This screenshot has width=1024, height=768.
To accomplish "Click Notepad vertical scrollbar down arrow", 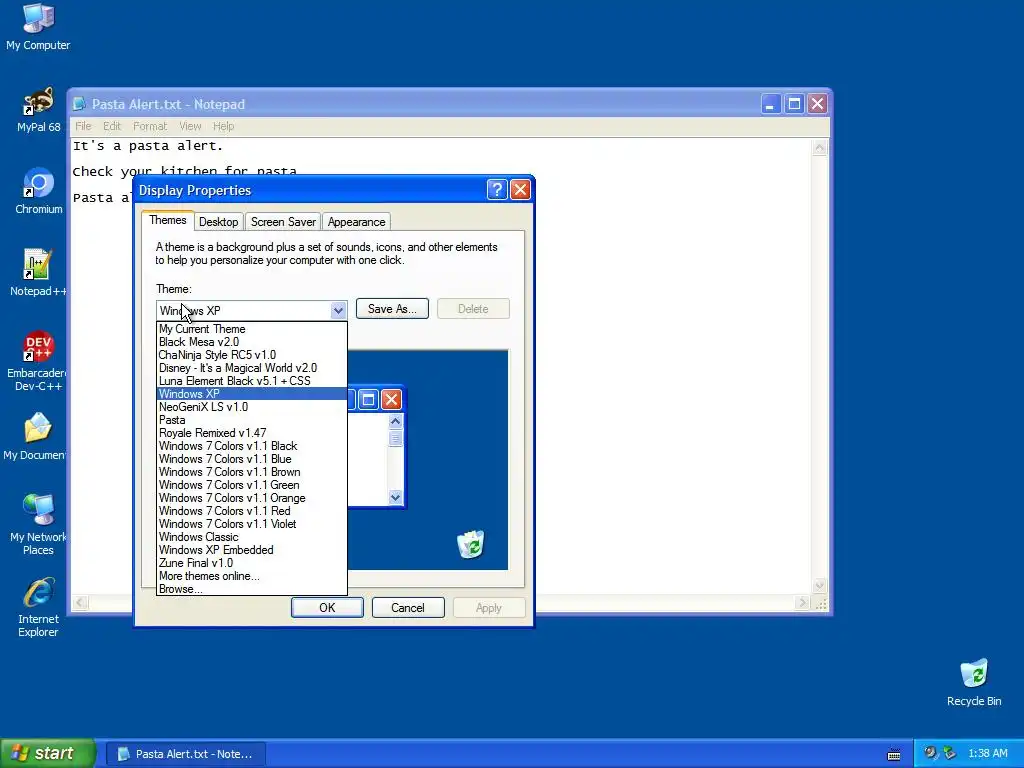I will (x=820, y=586).
